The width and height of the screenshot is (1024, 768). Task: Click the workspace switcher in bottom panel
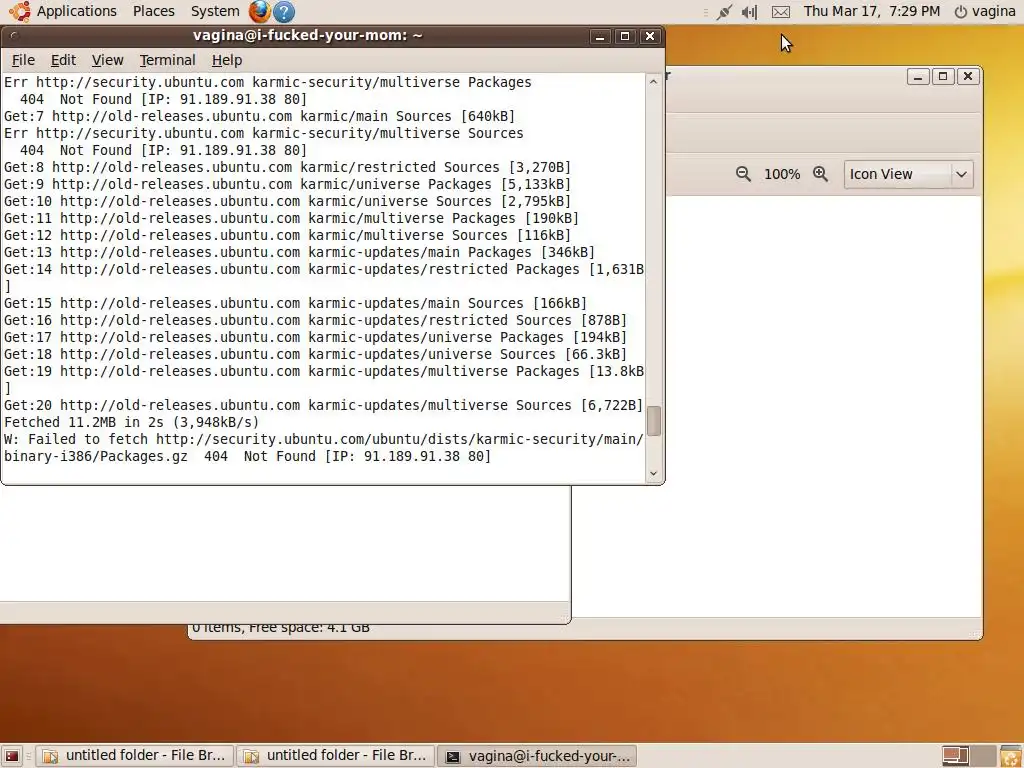pyautogui.click(x=968, y=756)
